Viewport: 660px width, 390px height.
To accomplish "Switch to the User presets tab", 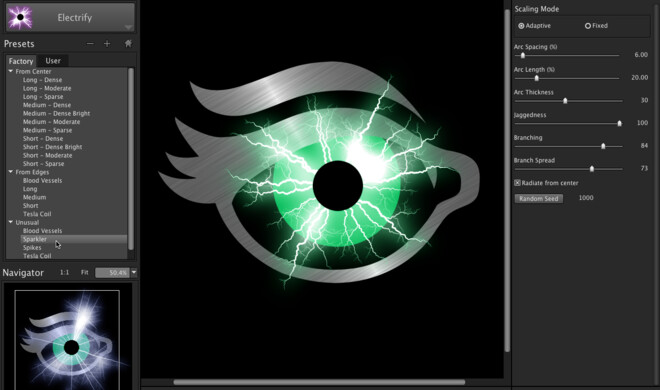I will coord(53,61).
